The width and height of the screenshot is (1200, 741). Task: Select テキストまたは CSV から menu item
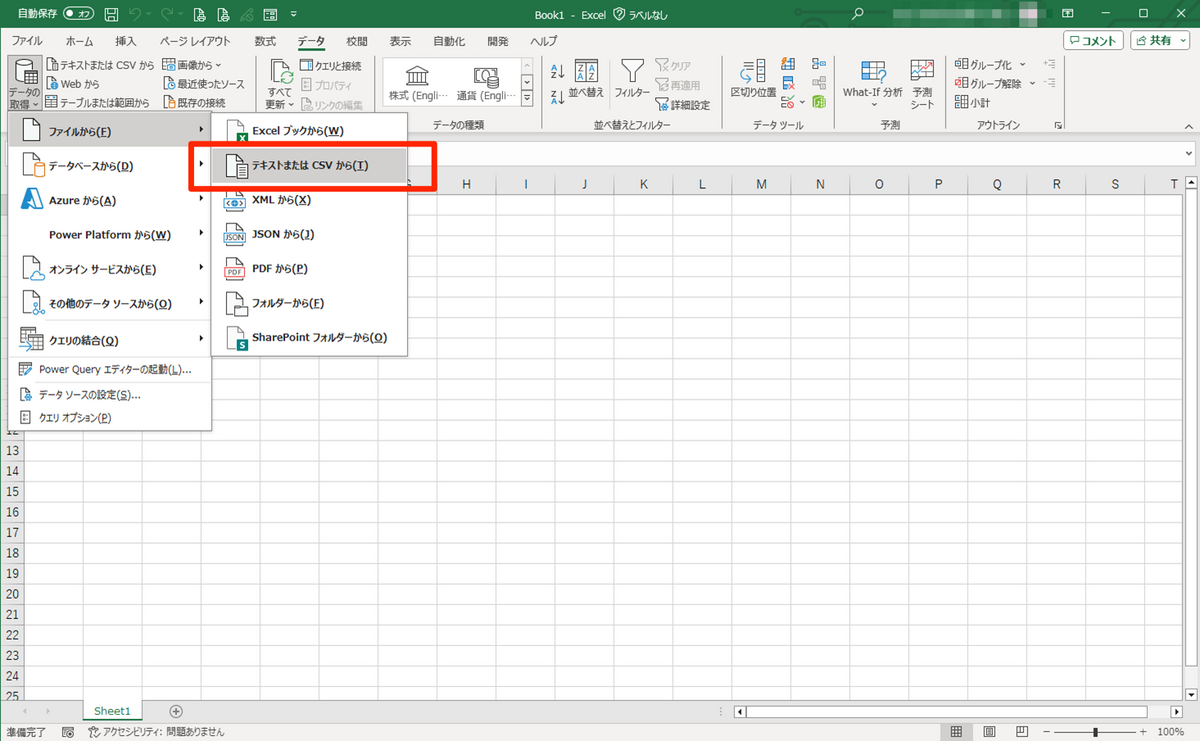[x=310, y=165]
